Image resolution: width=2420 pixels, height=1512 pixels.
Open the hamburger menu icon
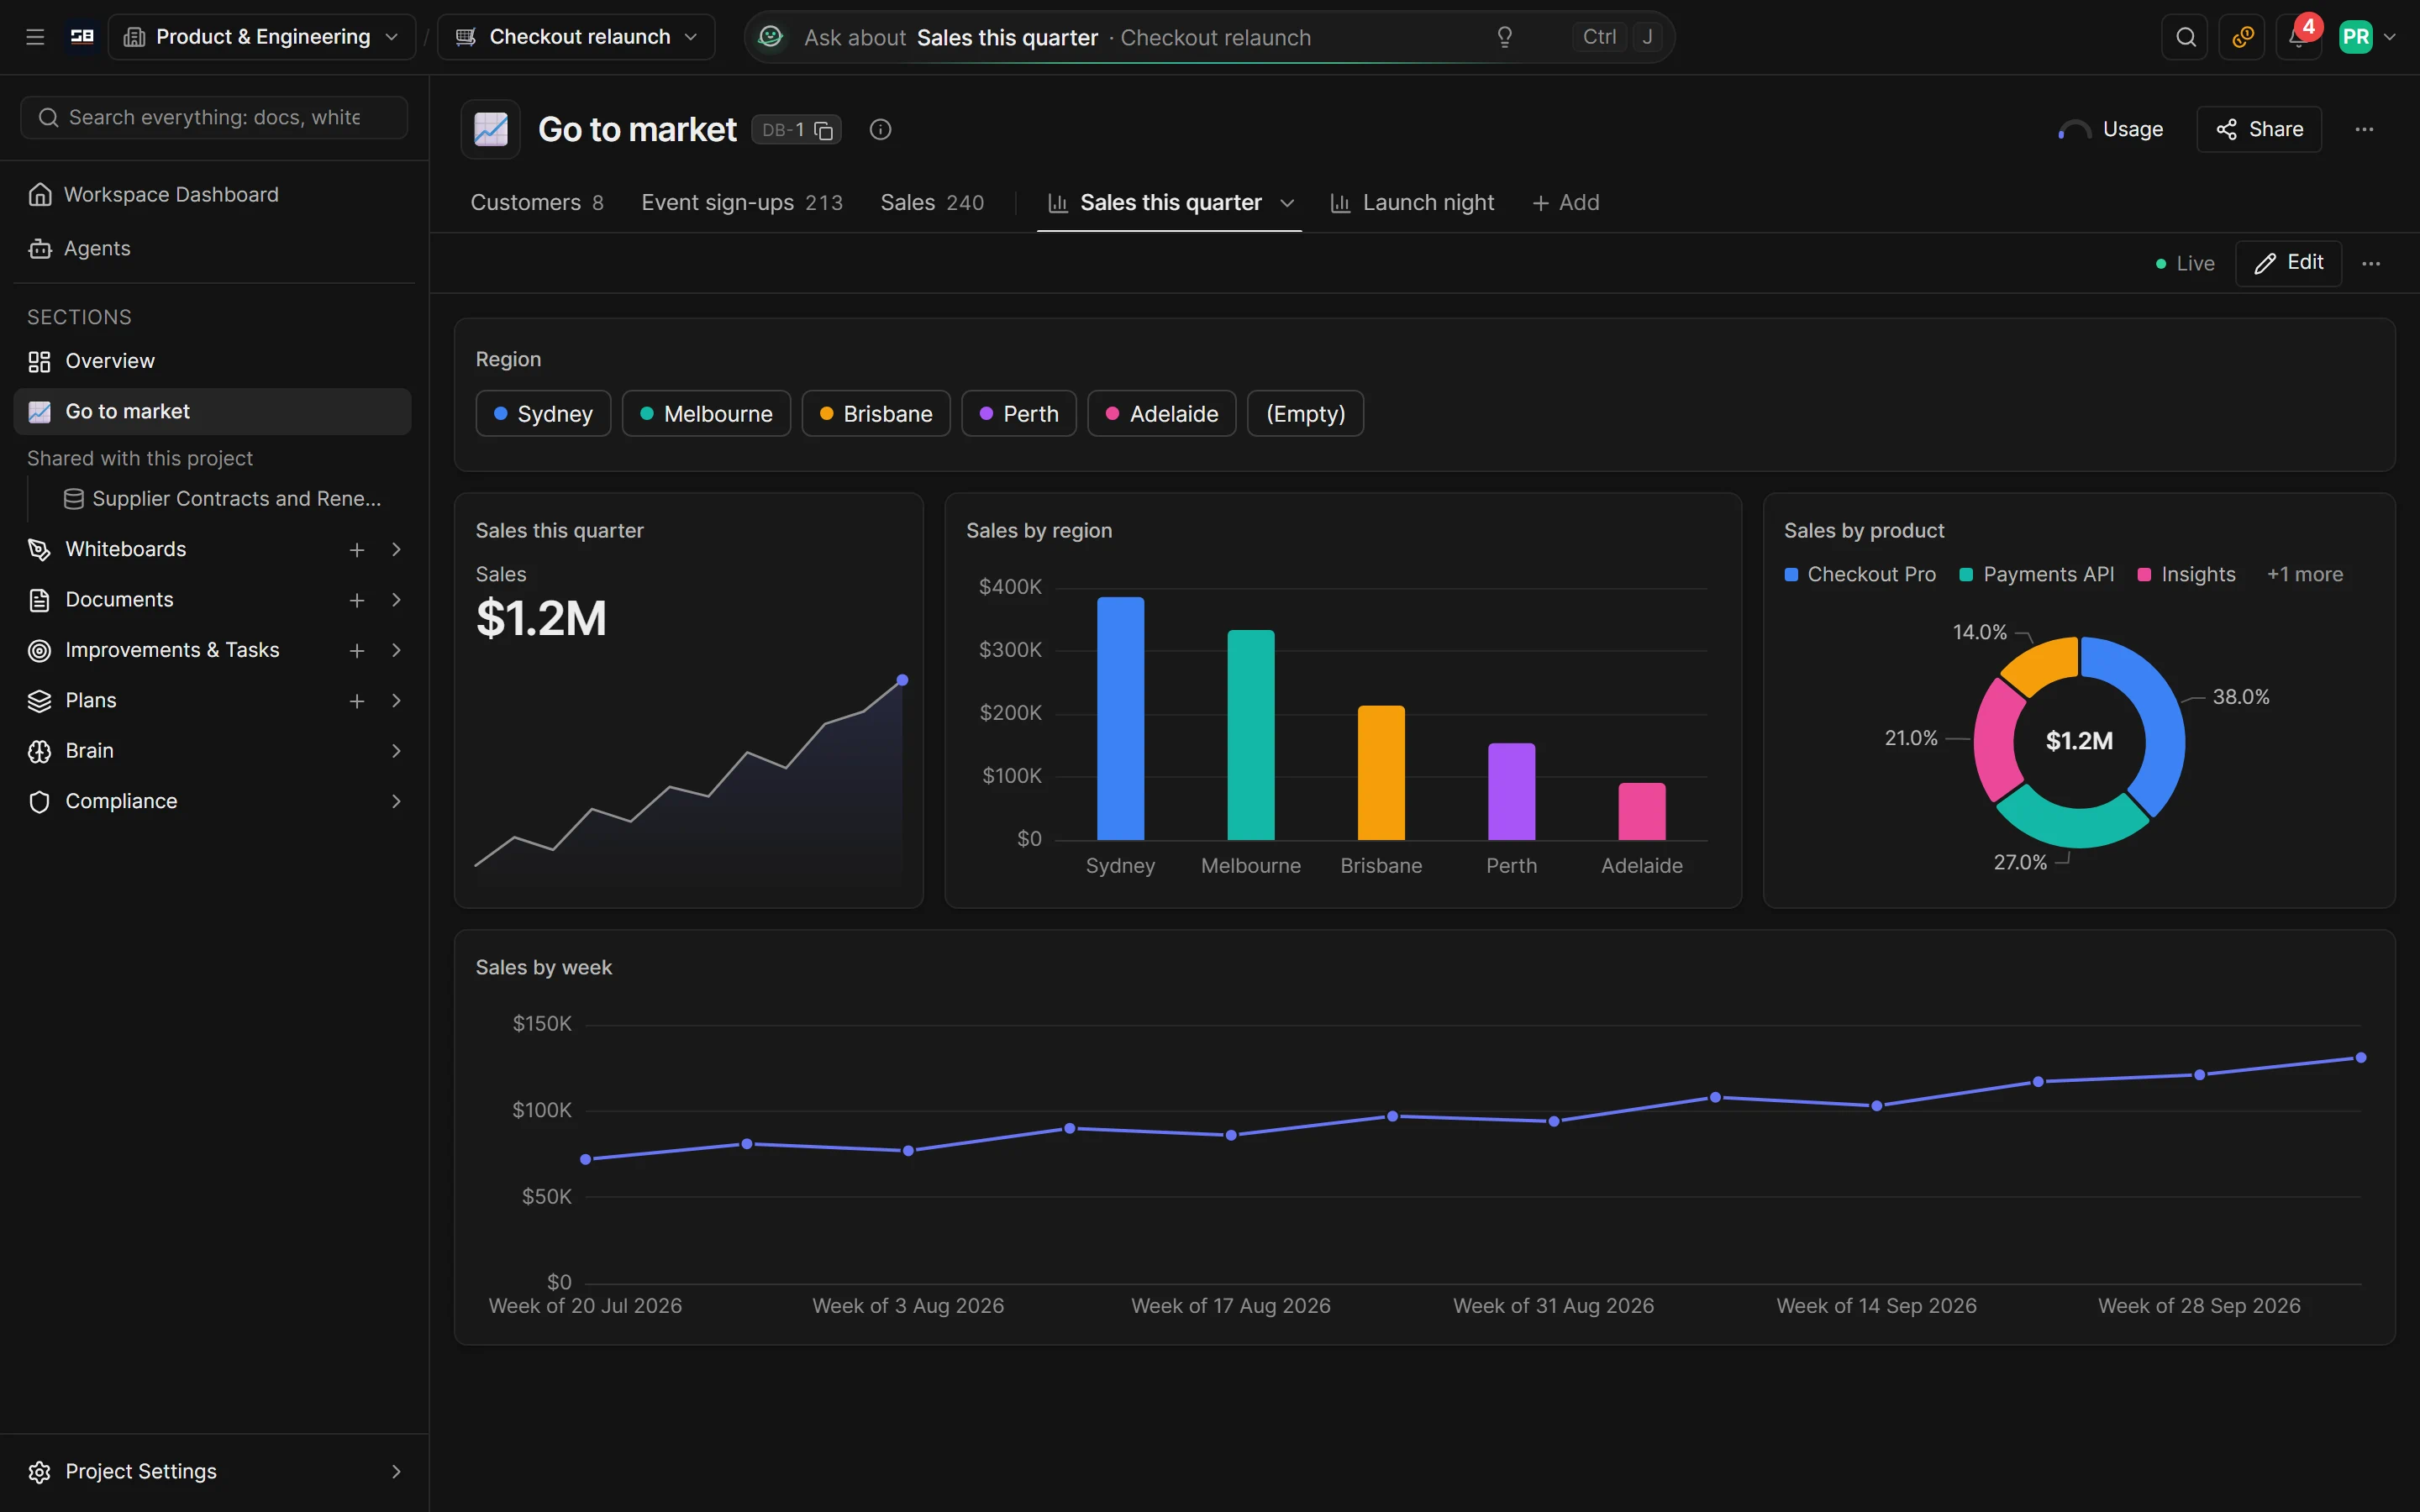click(x=35, y=37)
